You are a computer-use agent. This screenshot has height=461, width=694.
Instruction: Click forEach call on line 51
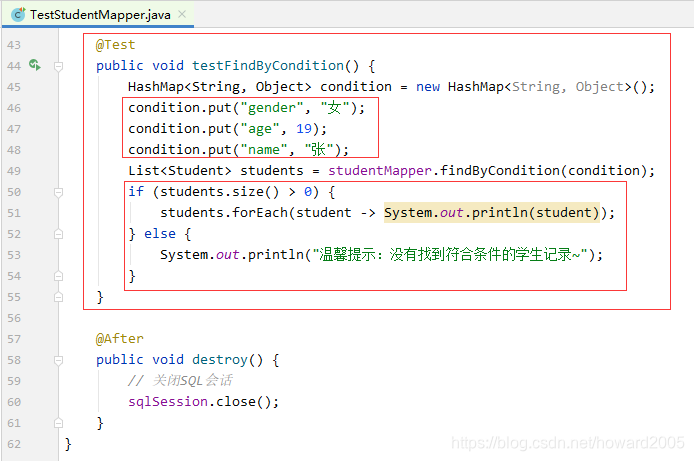(260, 212)
